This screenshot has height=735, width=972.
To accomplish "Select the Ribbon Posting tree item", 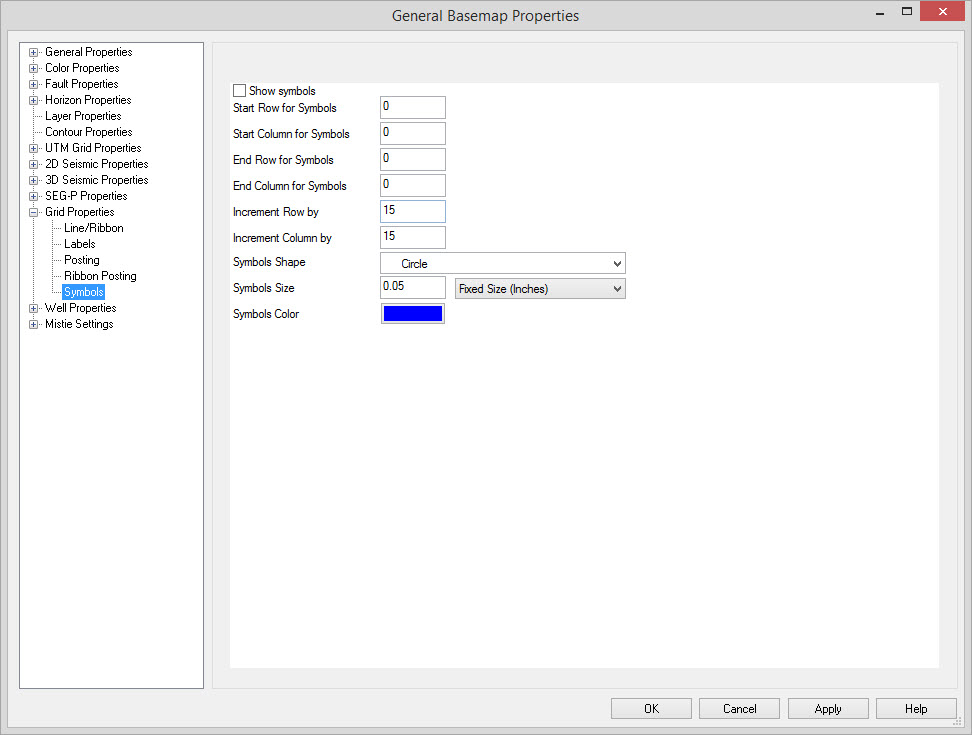I will tap(100, 276).
